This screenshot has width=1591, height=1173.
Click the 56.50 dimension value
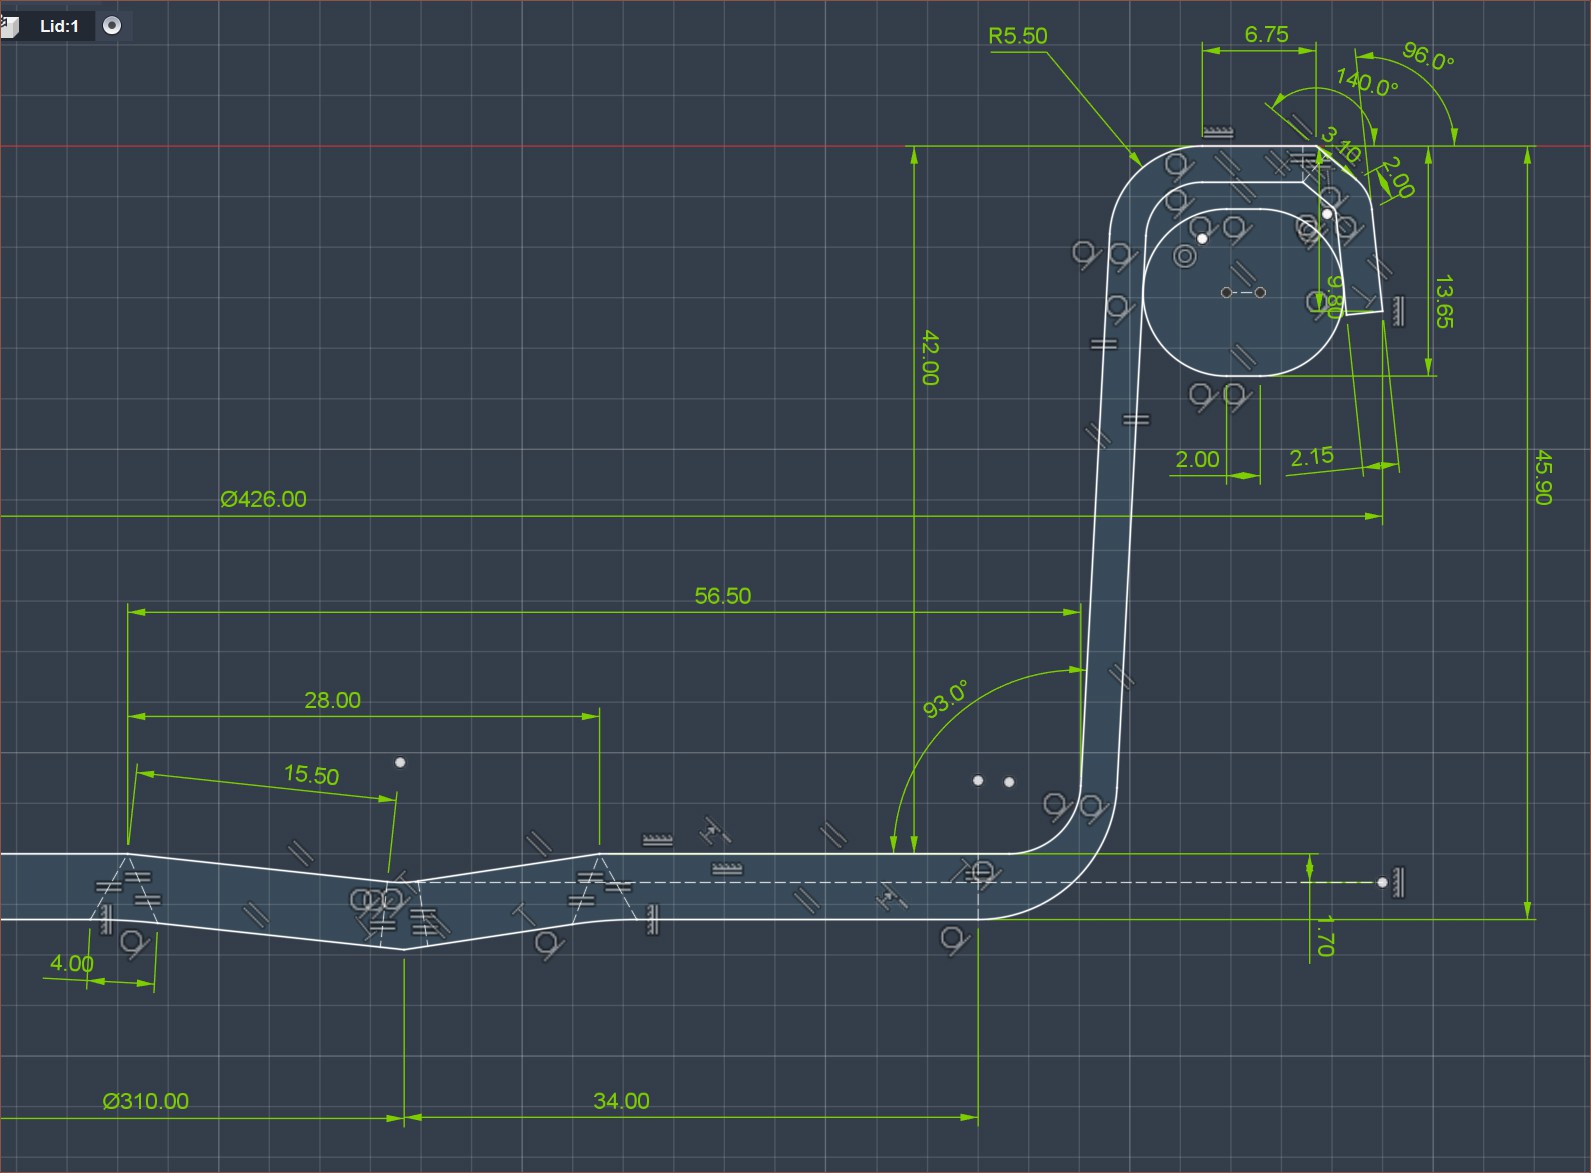coord(722,596)
